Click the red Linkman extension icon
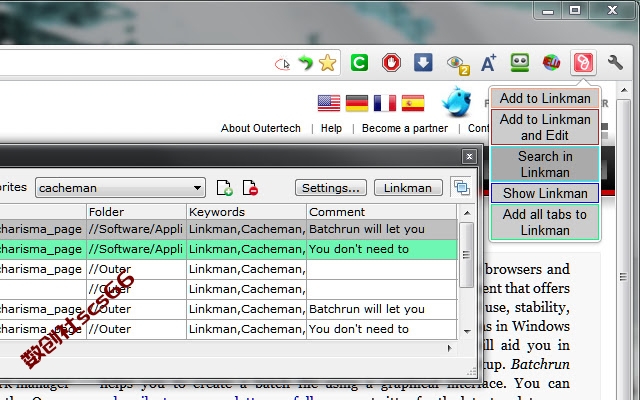 [583, 63]
